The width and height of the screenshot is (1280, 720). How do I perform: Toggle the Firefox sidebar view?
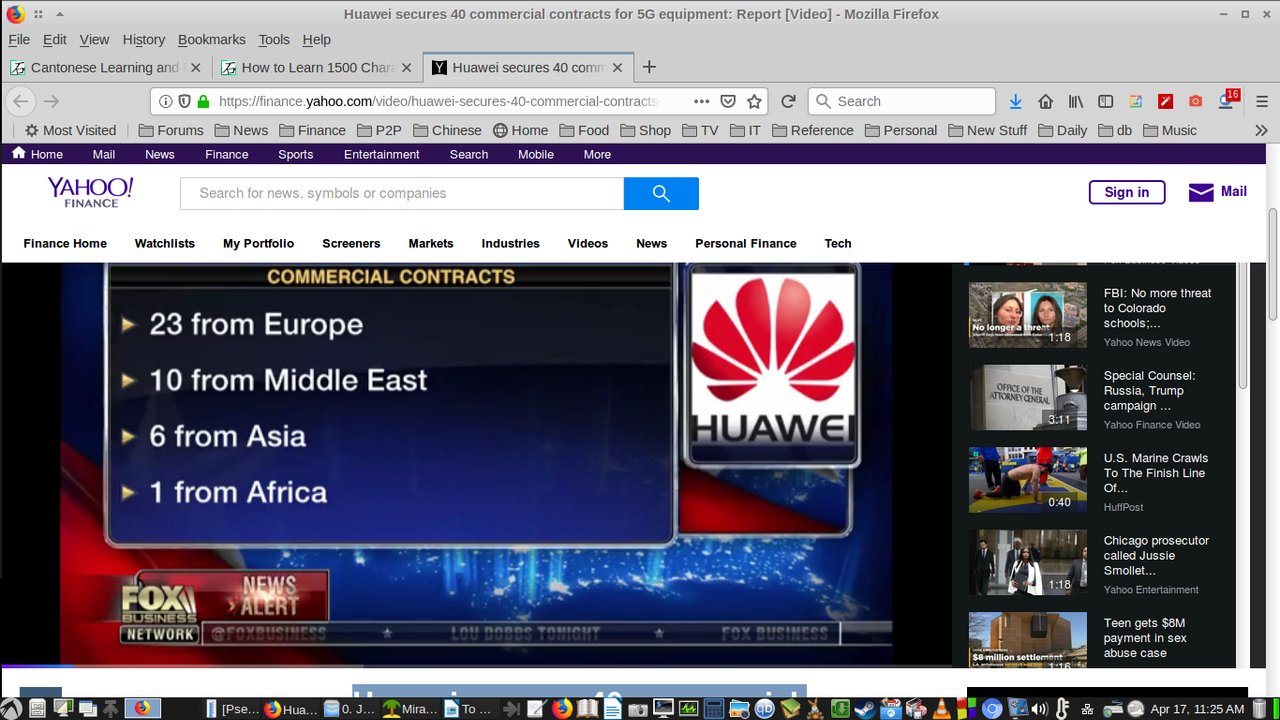tap(1106, 101)
